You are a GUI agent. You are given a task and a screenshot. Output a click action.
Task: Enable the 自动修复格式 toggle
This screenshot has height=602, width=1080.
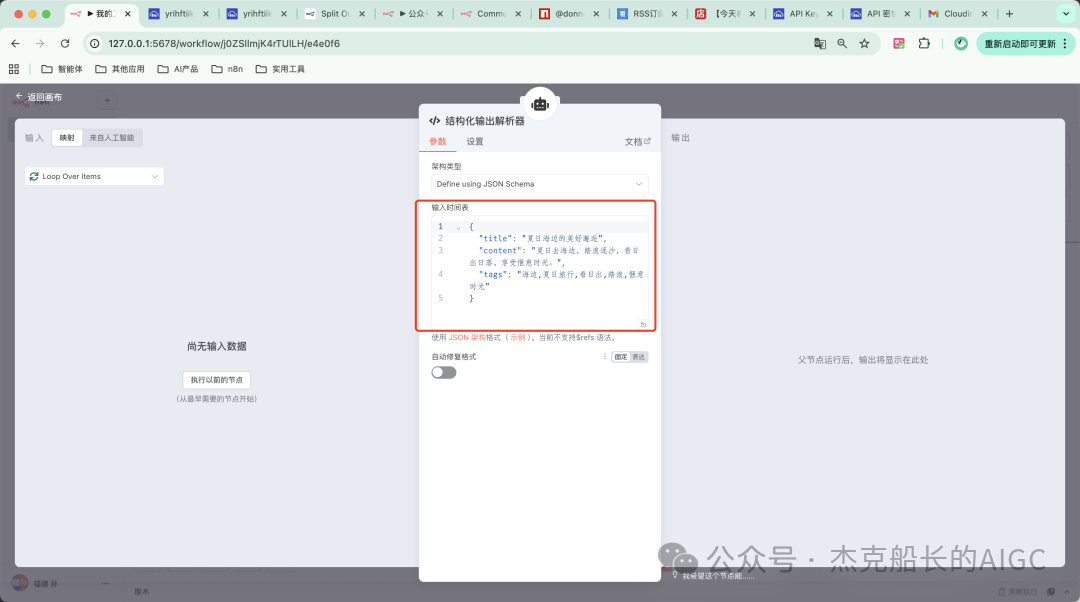(444, 373)
